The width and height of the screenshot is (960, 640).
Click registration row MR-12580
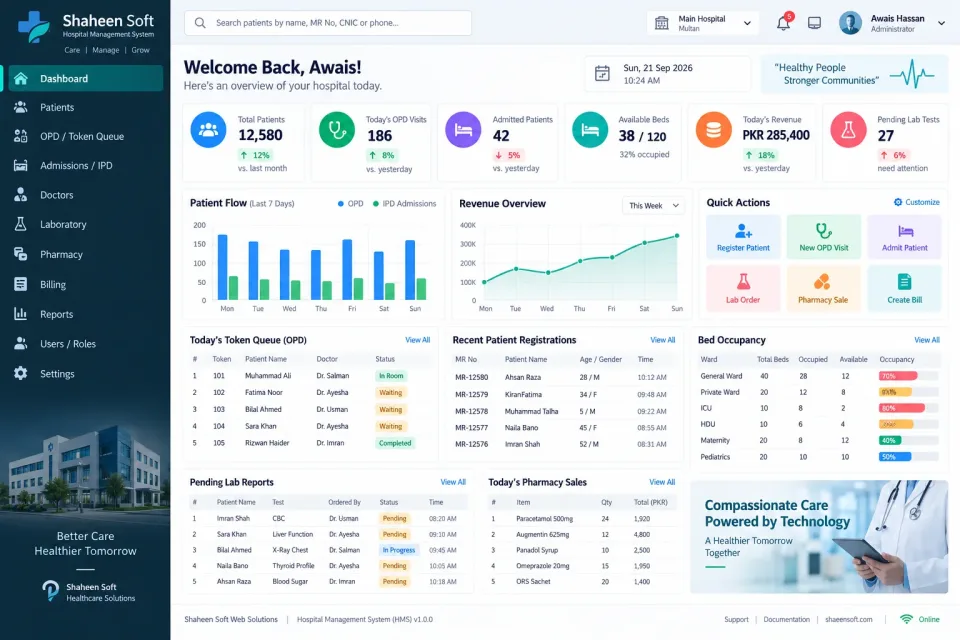[x=566, y=377]
